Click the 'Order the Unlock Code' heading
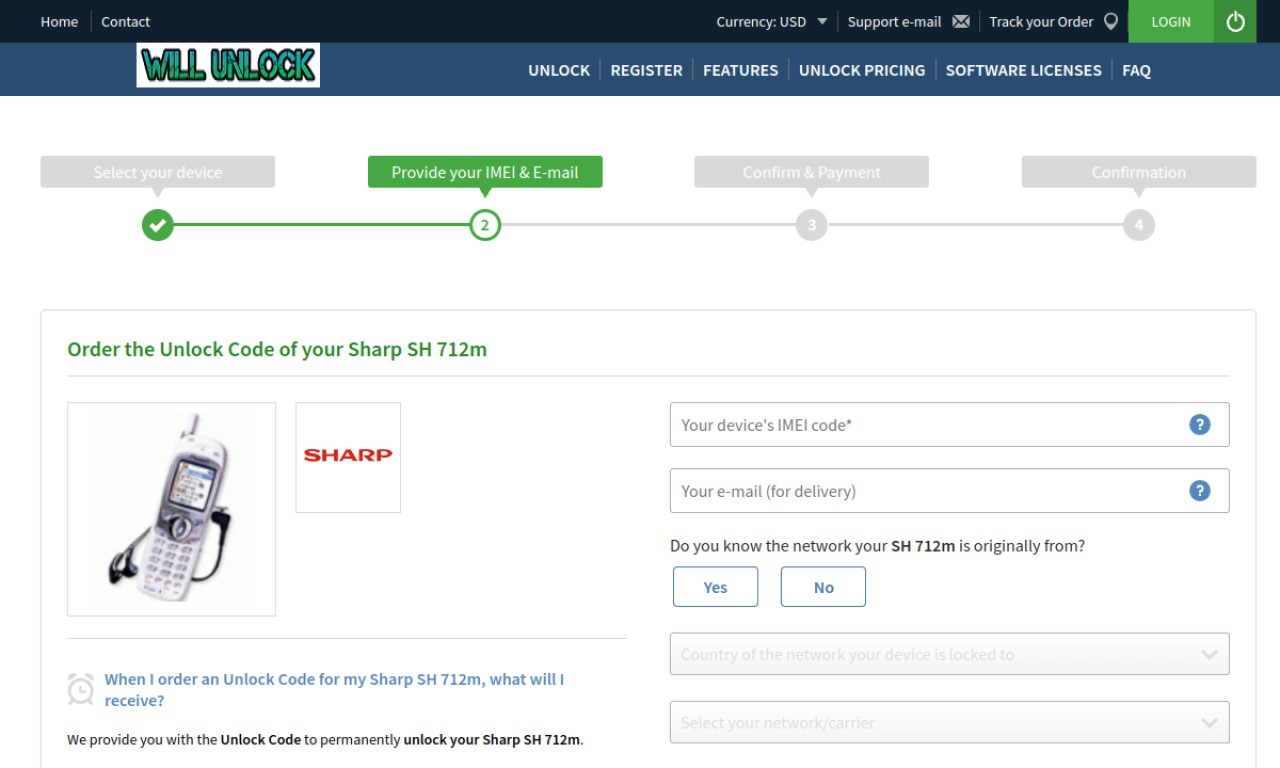Image resolution: width=1280 pixels, height=768 pixels. pos(277,349)
